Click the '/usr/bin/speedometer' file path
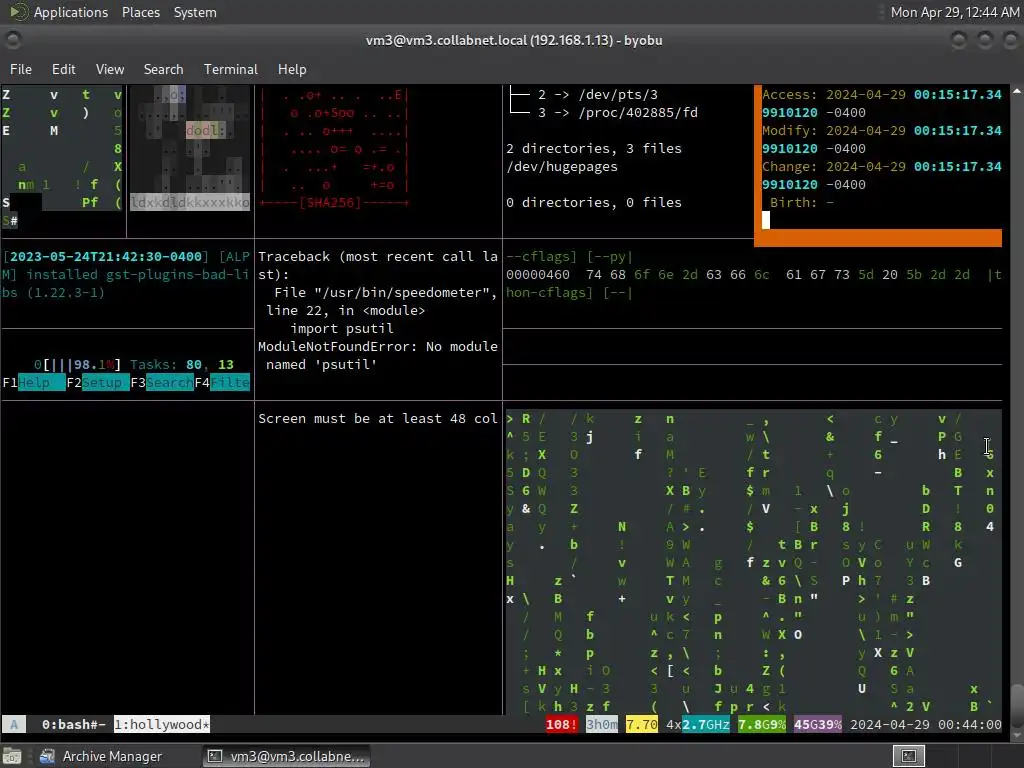Screen dimensions: 1024x768 [x=402, y=293]
